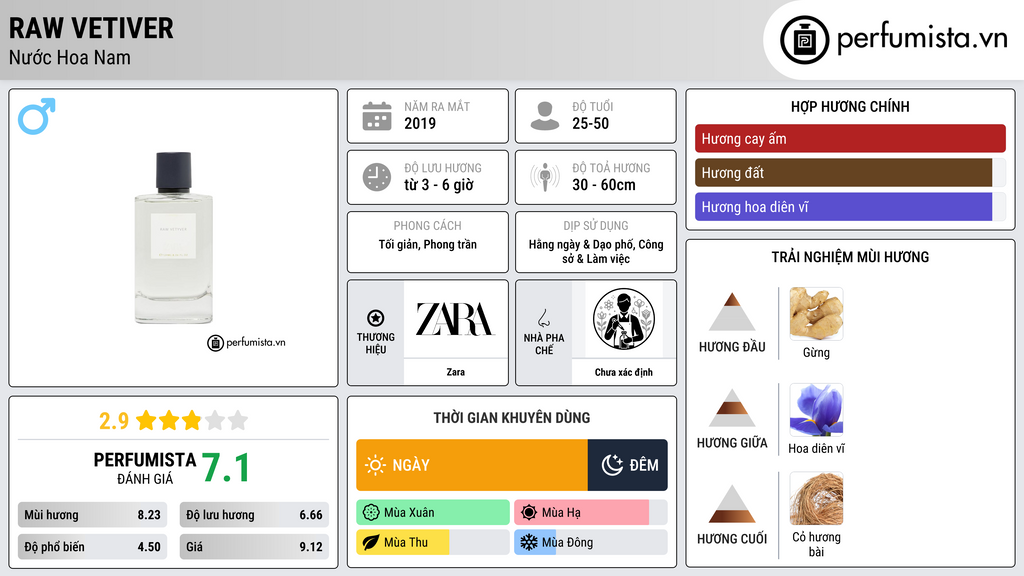
Task: Click the spring flower icon Mùa Xuân
Action: click(371, 513)
